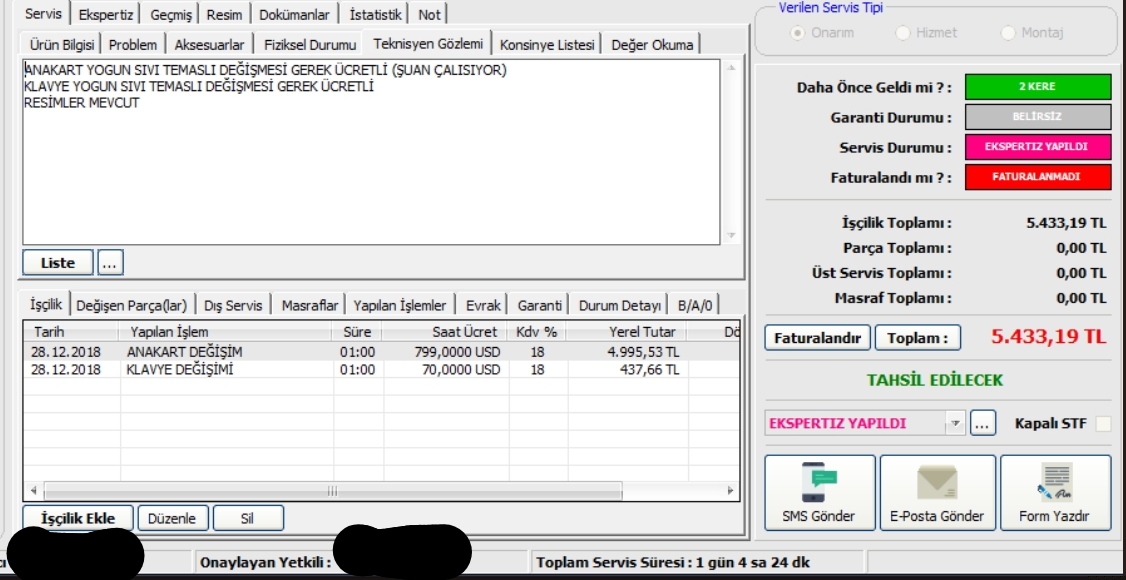Click the Sil button

coord(248,518)
